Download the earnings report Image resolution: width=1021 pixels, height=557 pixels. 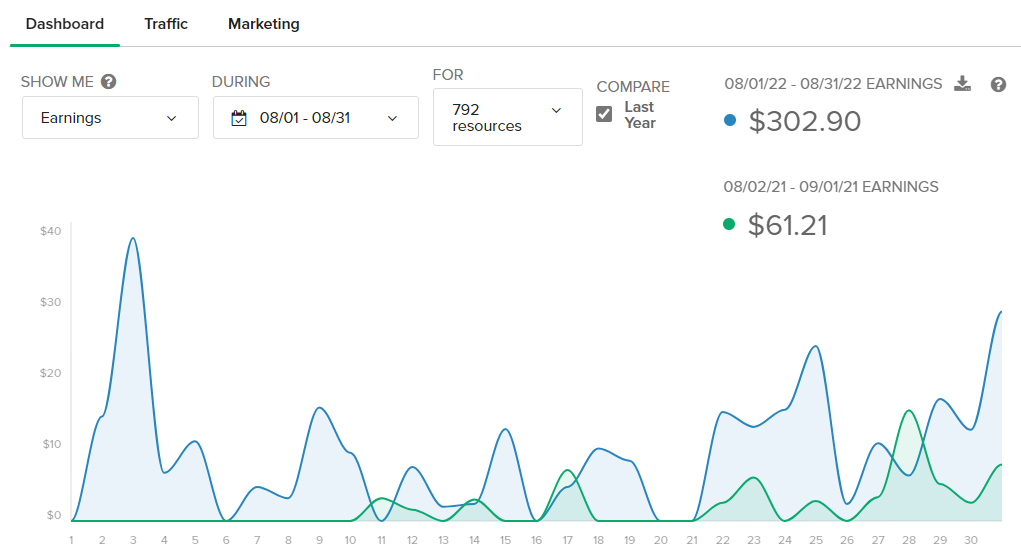pos(962,84)
